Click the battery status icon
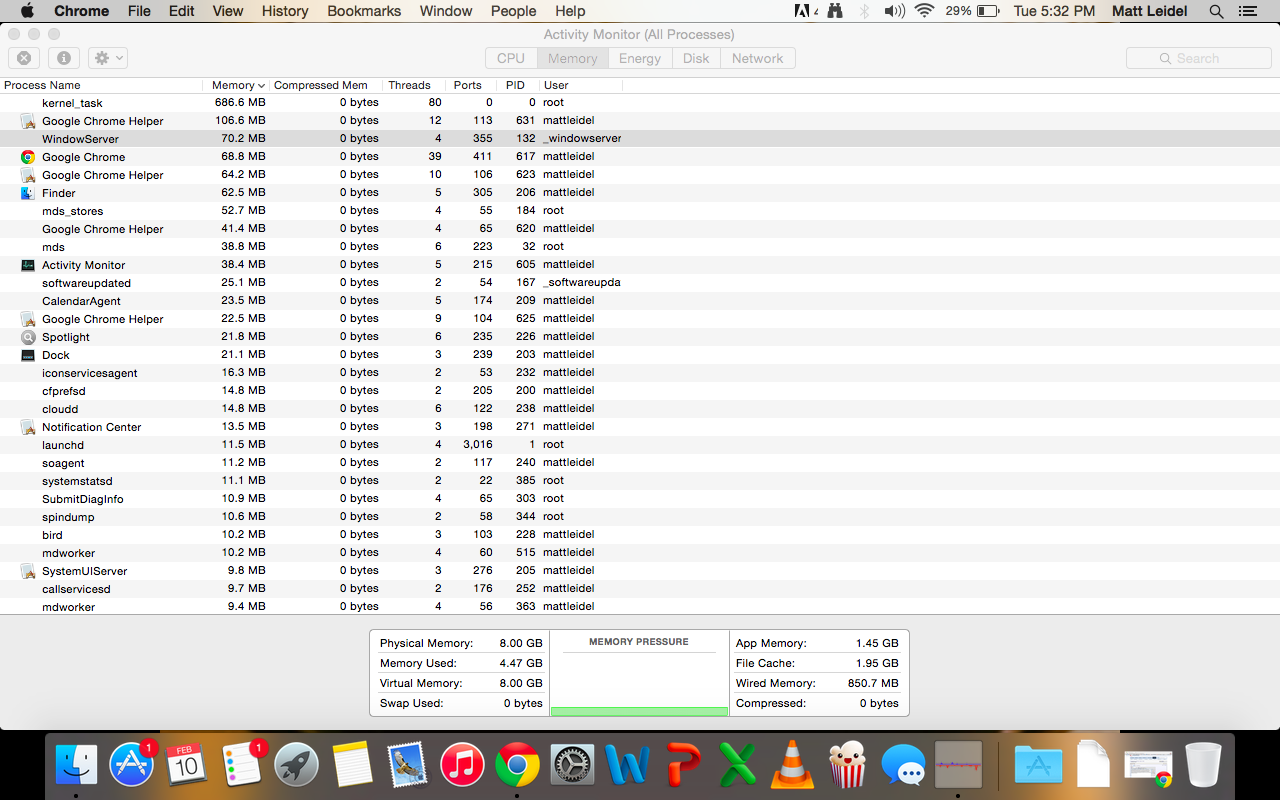The height and width of the screenshot is (800, 1280). coord(988,11)
